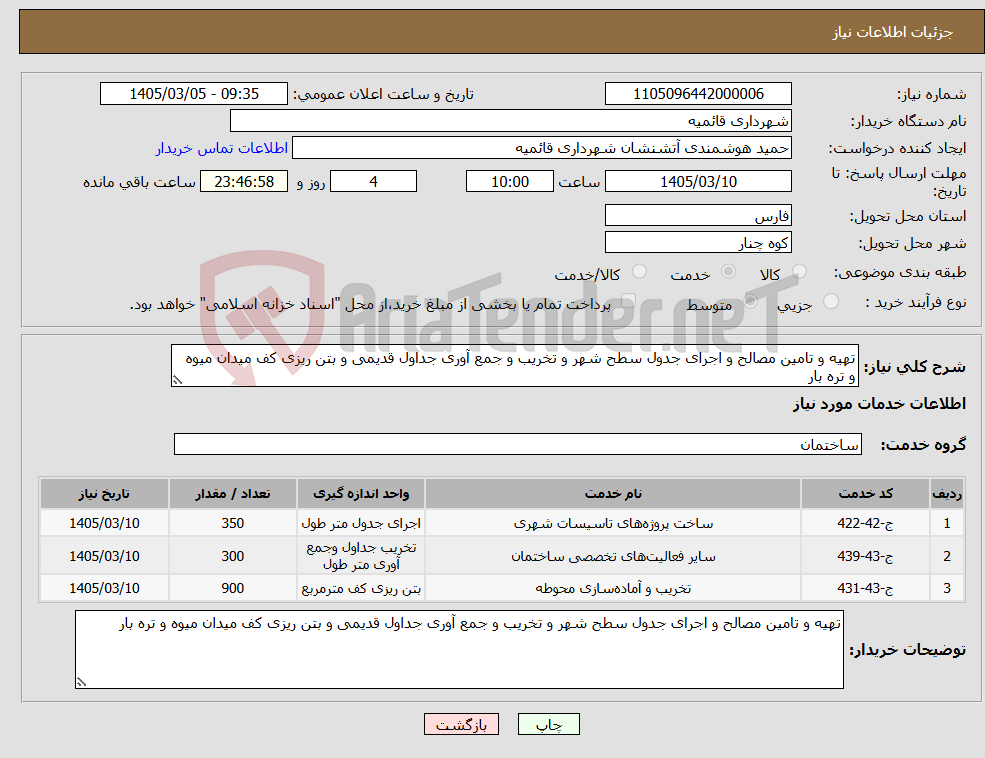Click تخریب و آماده‌سازی محوطه cell
The image size is (985, 758).
click(x=613, y=588)
